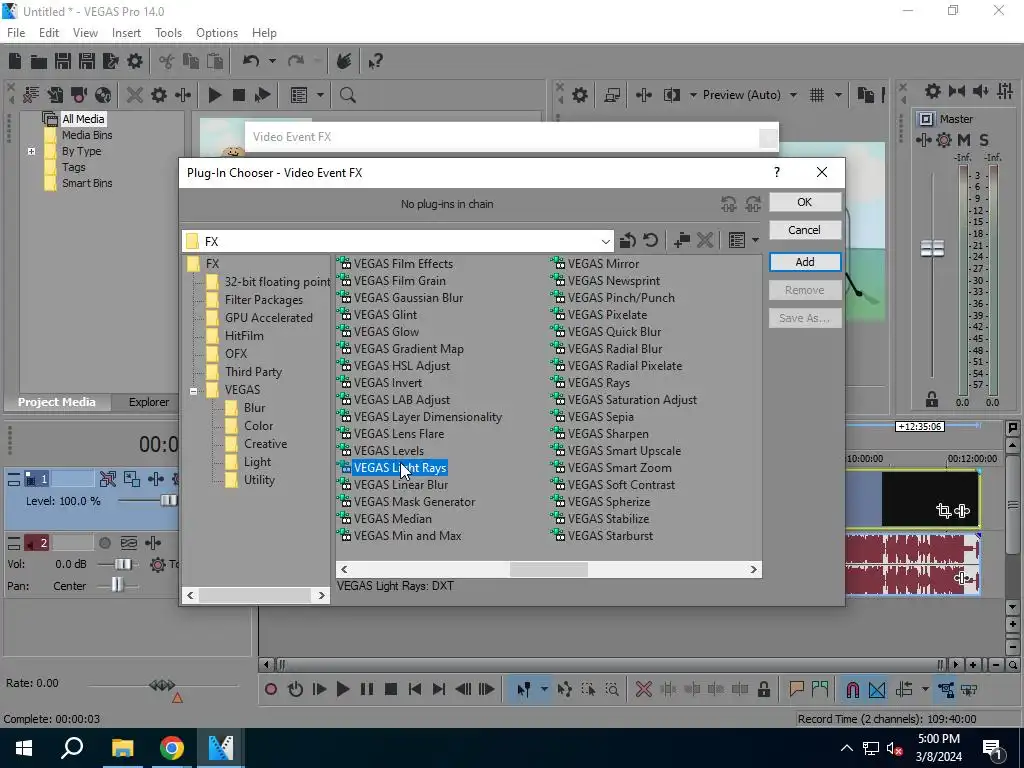Open Project Properties gear in main toolbar
The image size is (1024, 768).
(x=135, y=61)
